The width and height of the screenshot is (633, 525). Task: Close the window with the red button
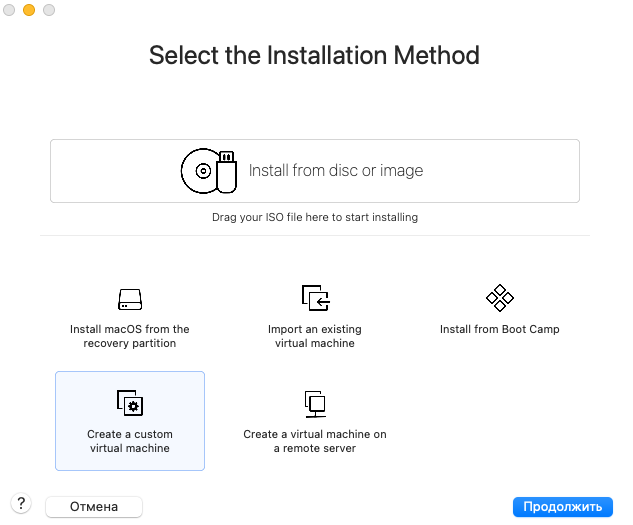point(10,10)
